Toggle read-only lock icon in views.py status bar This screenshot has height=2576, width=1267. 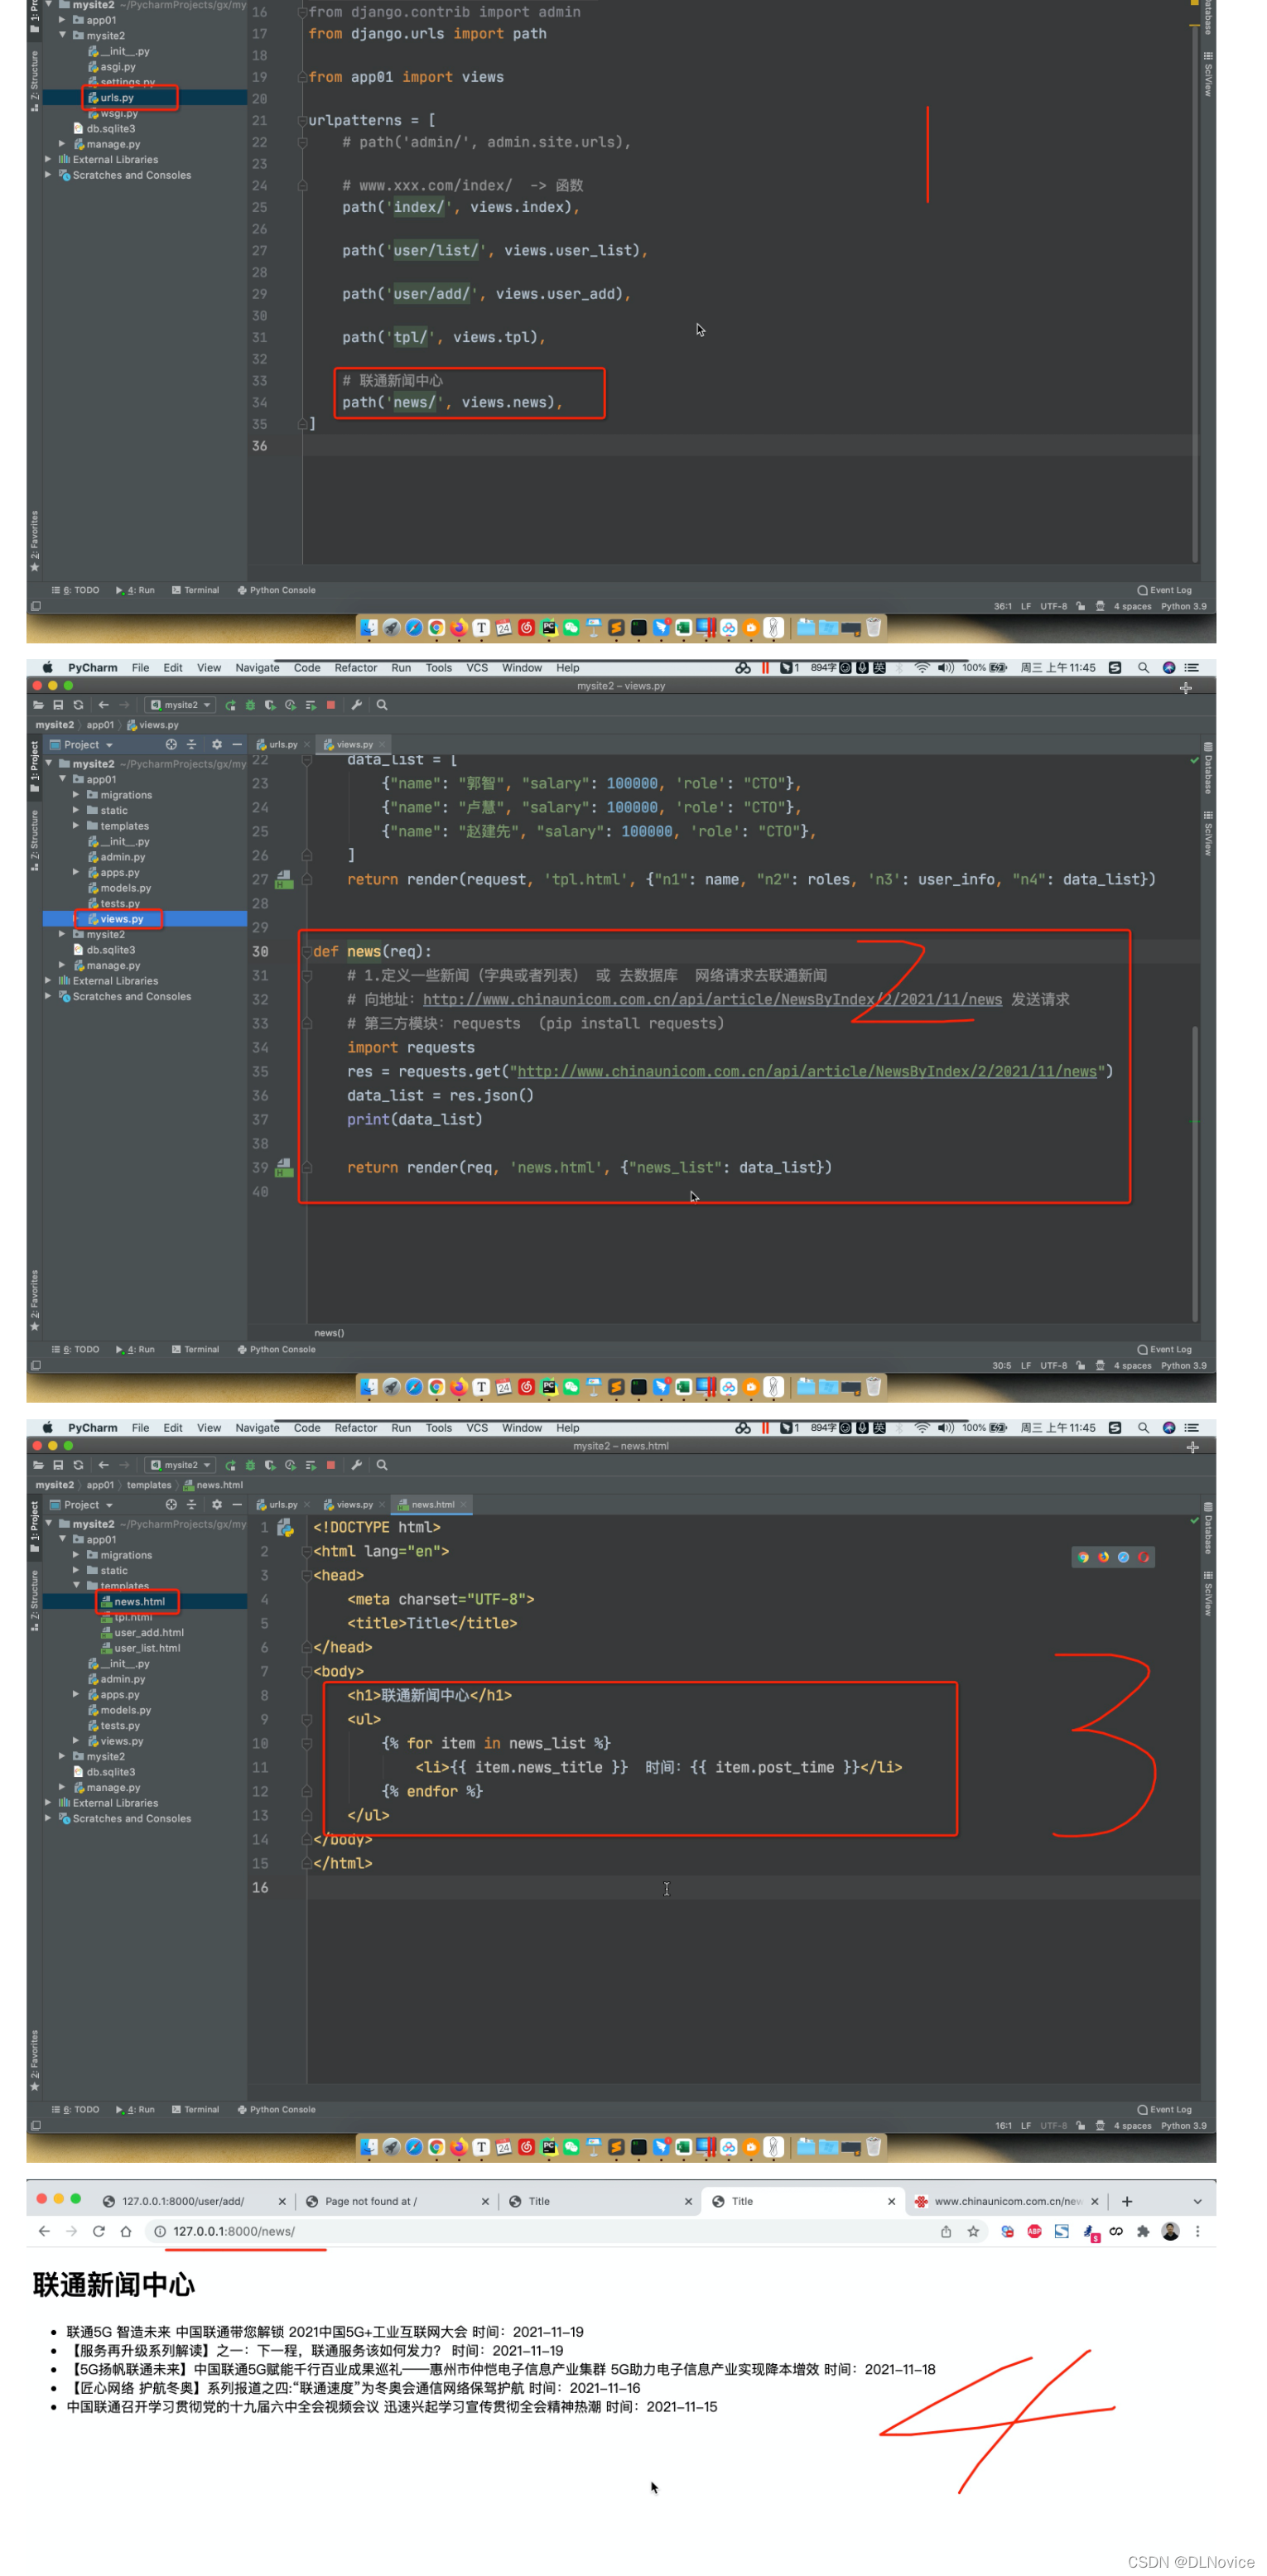(x=1080, y=1365)
